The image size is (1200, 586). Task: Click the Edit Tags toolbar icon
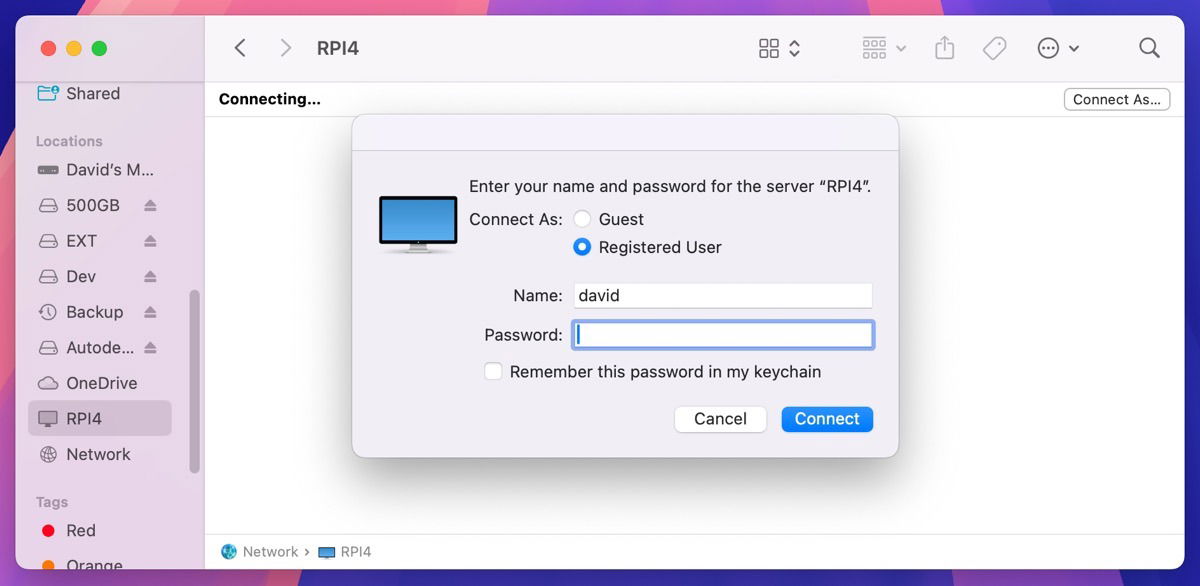994,48
